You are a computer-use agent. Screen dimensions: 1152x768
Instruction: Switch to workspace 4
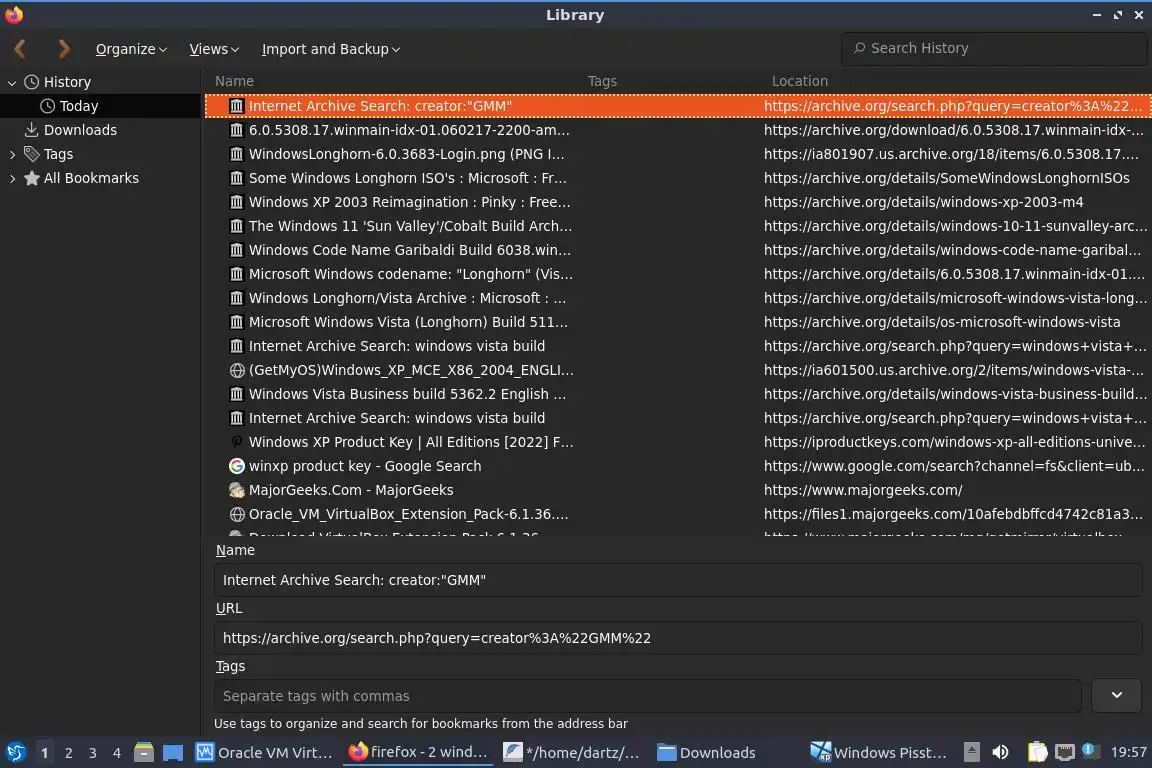tap(117, 753)
